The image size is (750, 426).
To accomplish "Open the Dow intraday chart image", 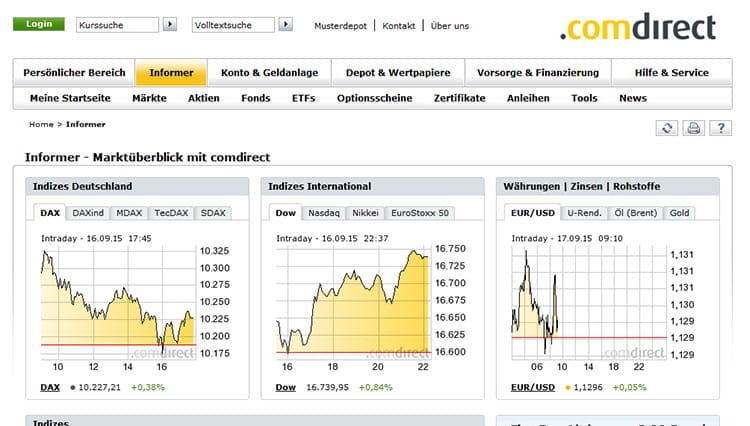I will (x=371, y=304).
